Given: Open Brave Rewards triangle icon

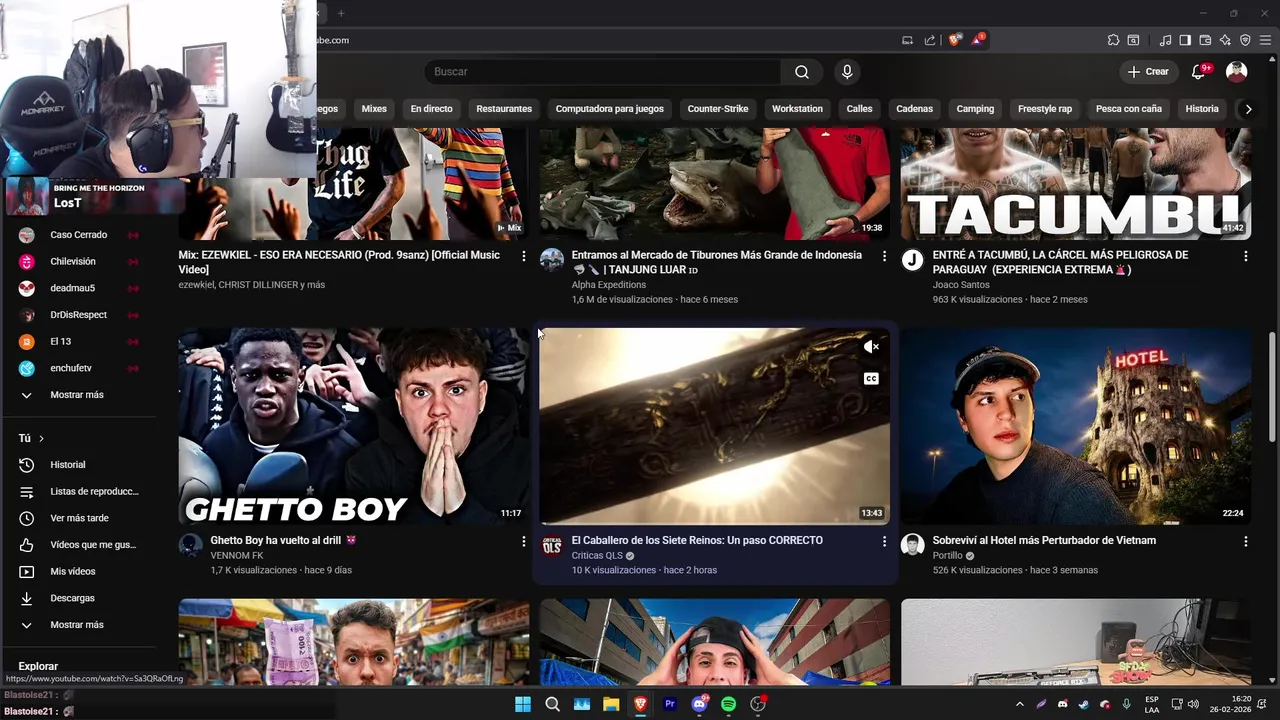Looking at the screenshot, I should point(978,40).
